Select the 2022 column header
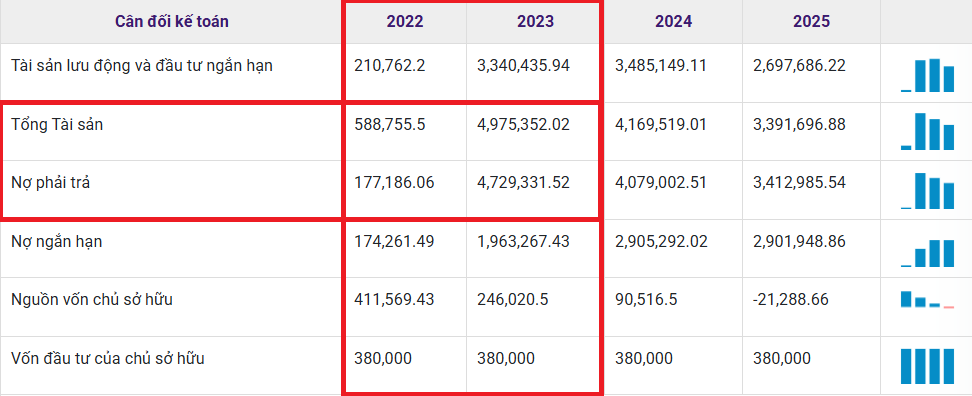Screen dimensions: 972x396 [x=405, y=22]
